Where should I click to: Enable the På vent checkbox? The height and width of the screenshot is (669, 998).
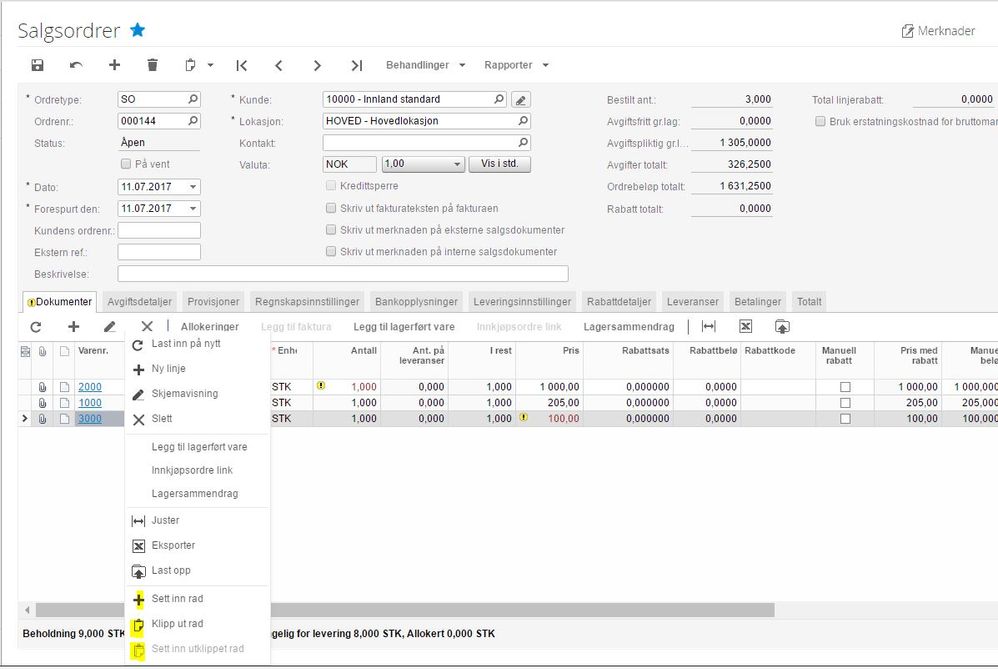pos(126,164)
